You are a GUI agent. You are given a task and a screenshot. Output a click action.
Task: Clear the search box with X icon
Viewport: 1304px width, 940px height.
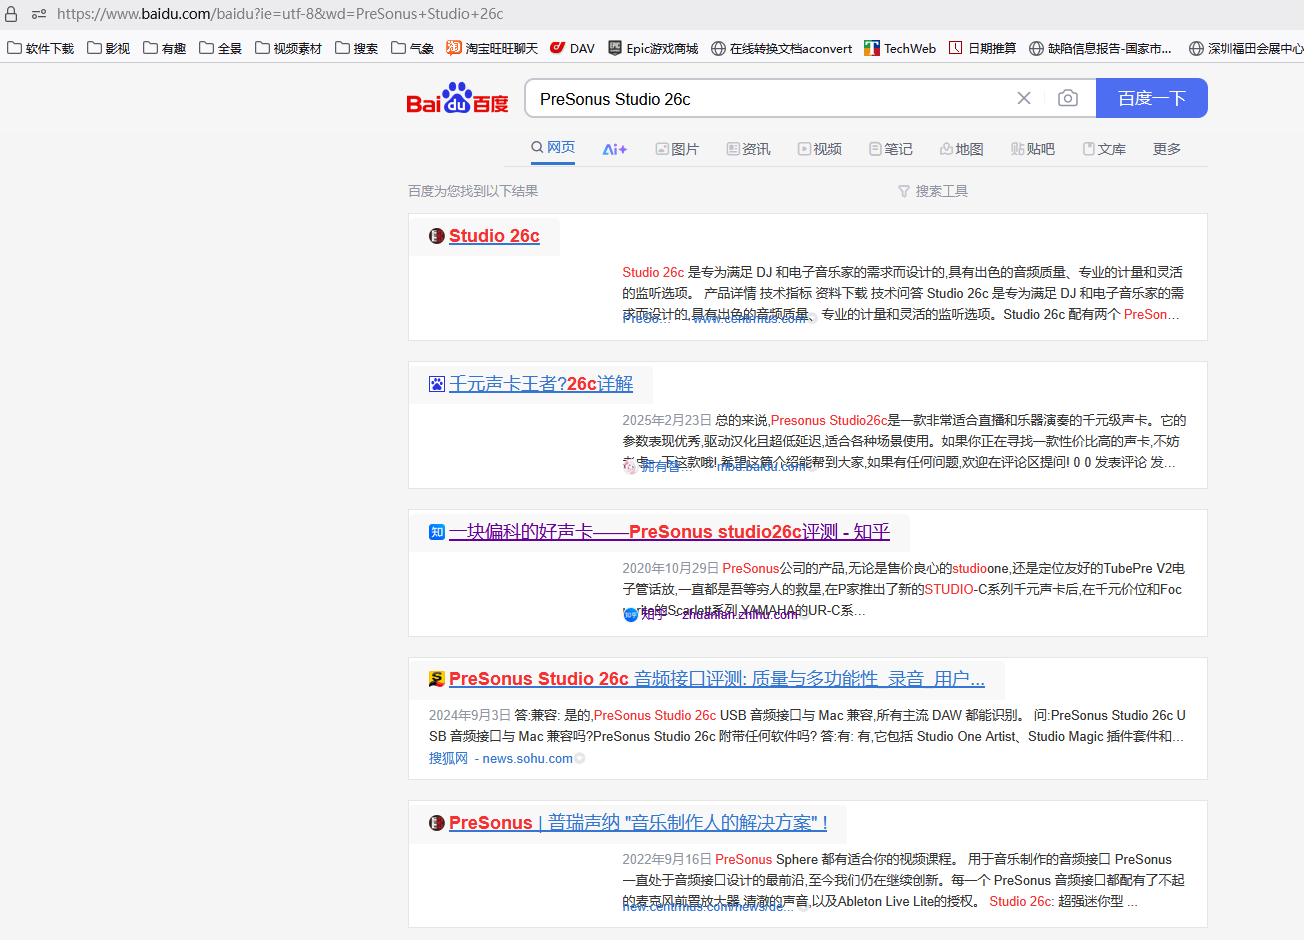coord(1023,98)
